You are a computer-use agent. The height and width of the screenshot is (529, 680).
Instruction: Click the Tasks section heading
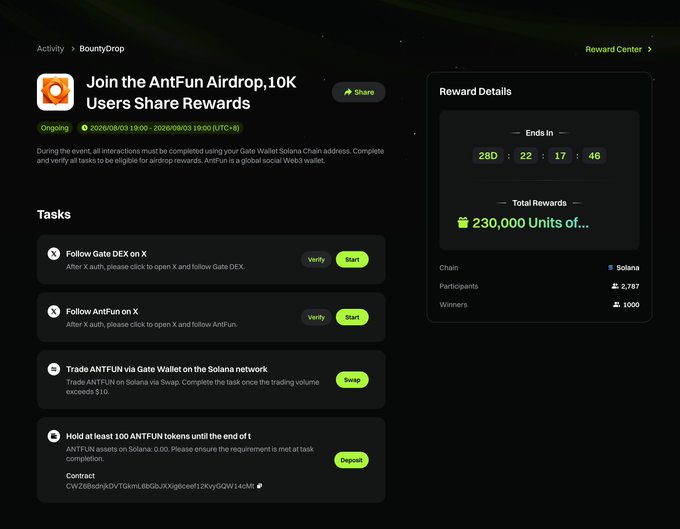pyautogui.click(x=54, y=214)
